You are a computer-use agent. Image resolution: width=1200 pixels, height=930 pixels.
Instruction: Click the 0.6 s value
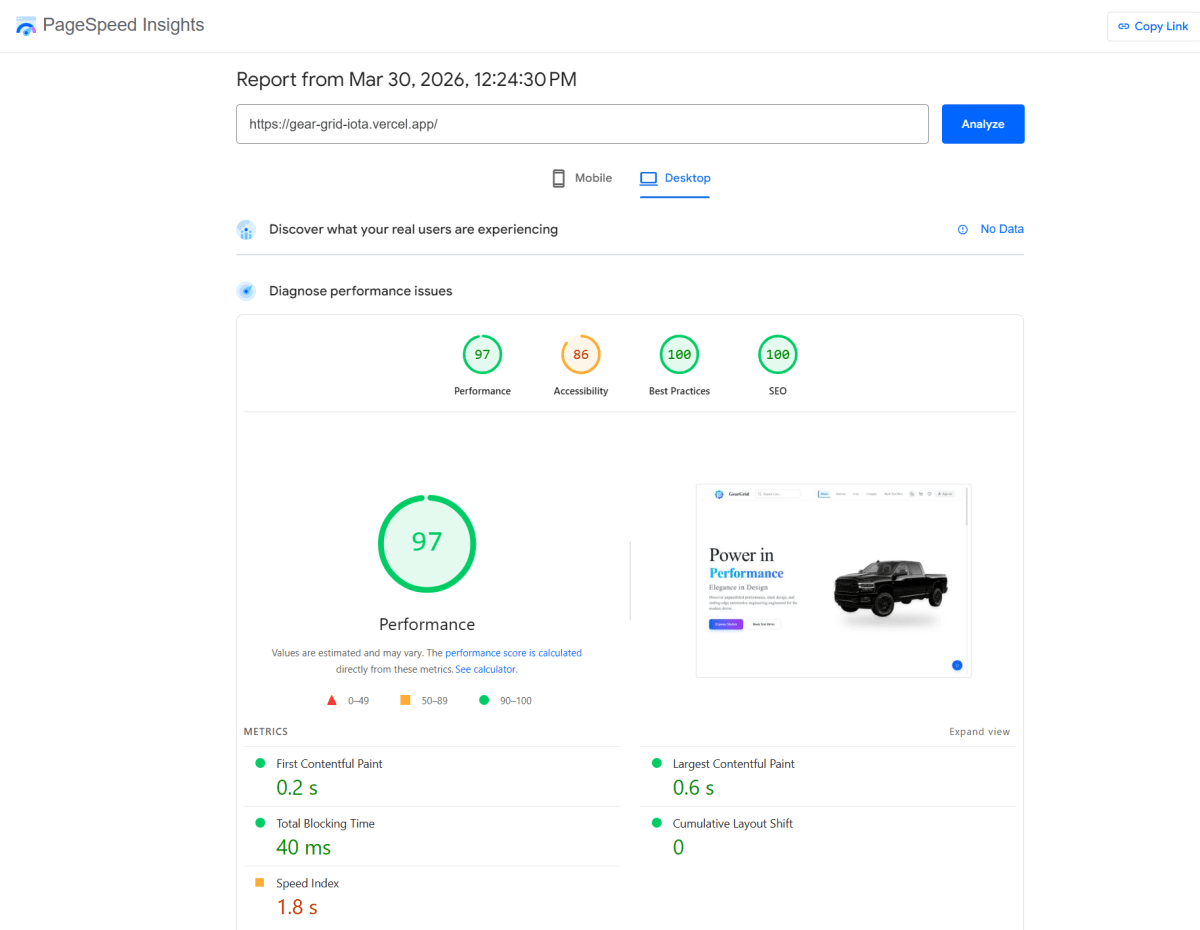[693, 788]
